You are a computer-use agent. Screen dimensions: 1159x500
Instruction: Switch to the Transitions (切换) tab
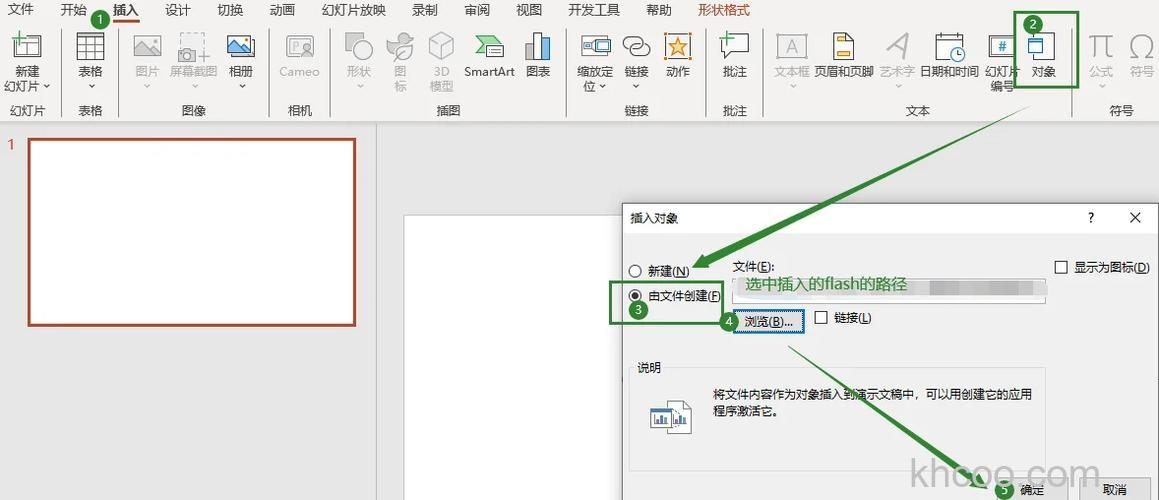[230, 10]
